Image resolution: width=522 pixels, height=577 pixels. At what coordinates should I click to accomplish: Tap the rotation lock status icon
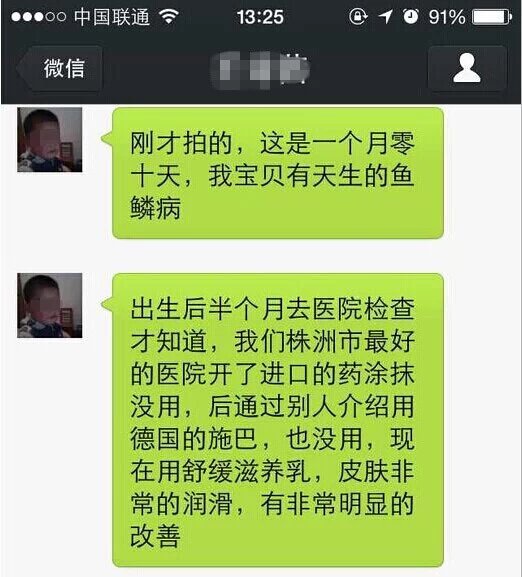coord(358,17)
